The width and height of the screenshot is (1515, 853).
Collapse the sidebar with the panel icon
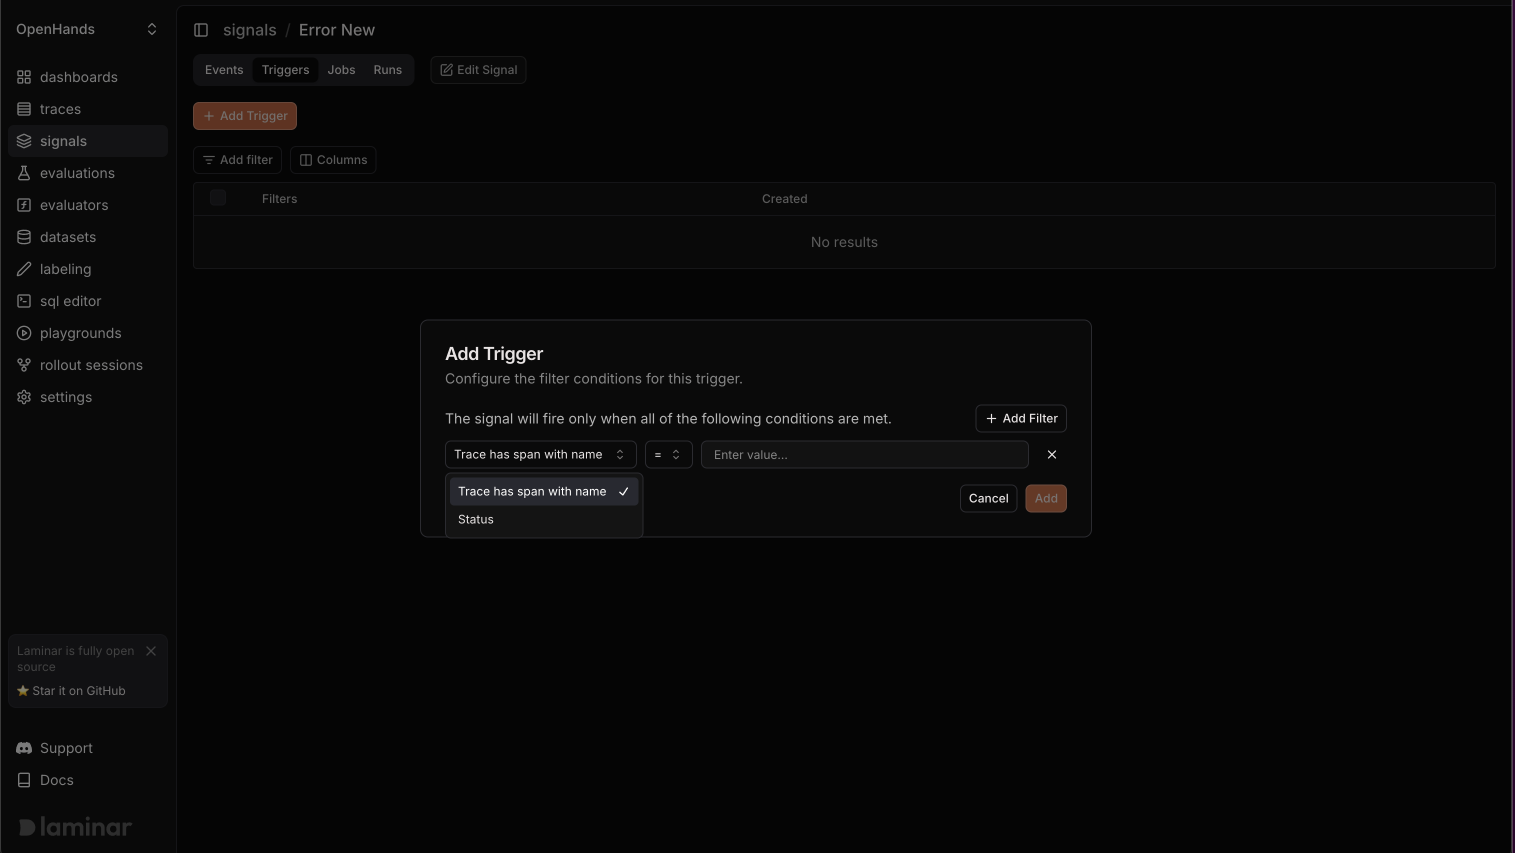(201, 29)
